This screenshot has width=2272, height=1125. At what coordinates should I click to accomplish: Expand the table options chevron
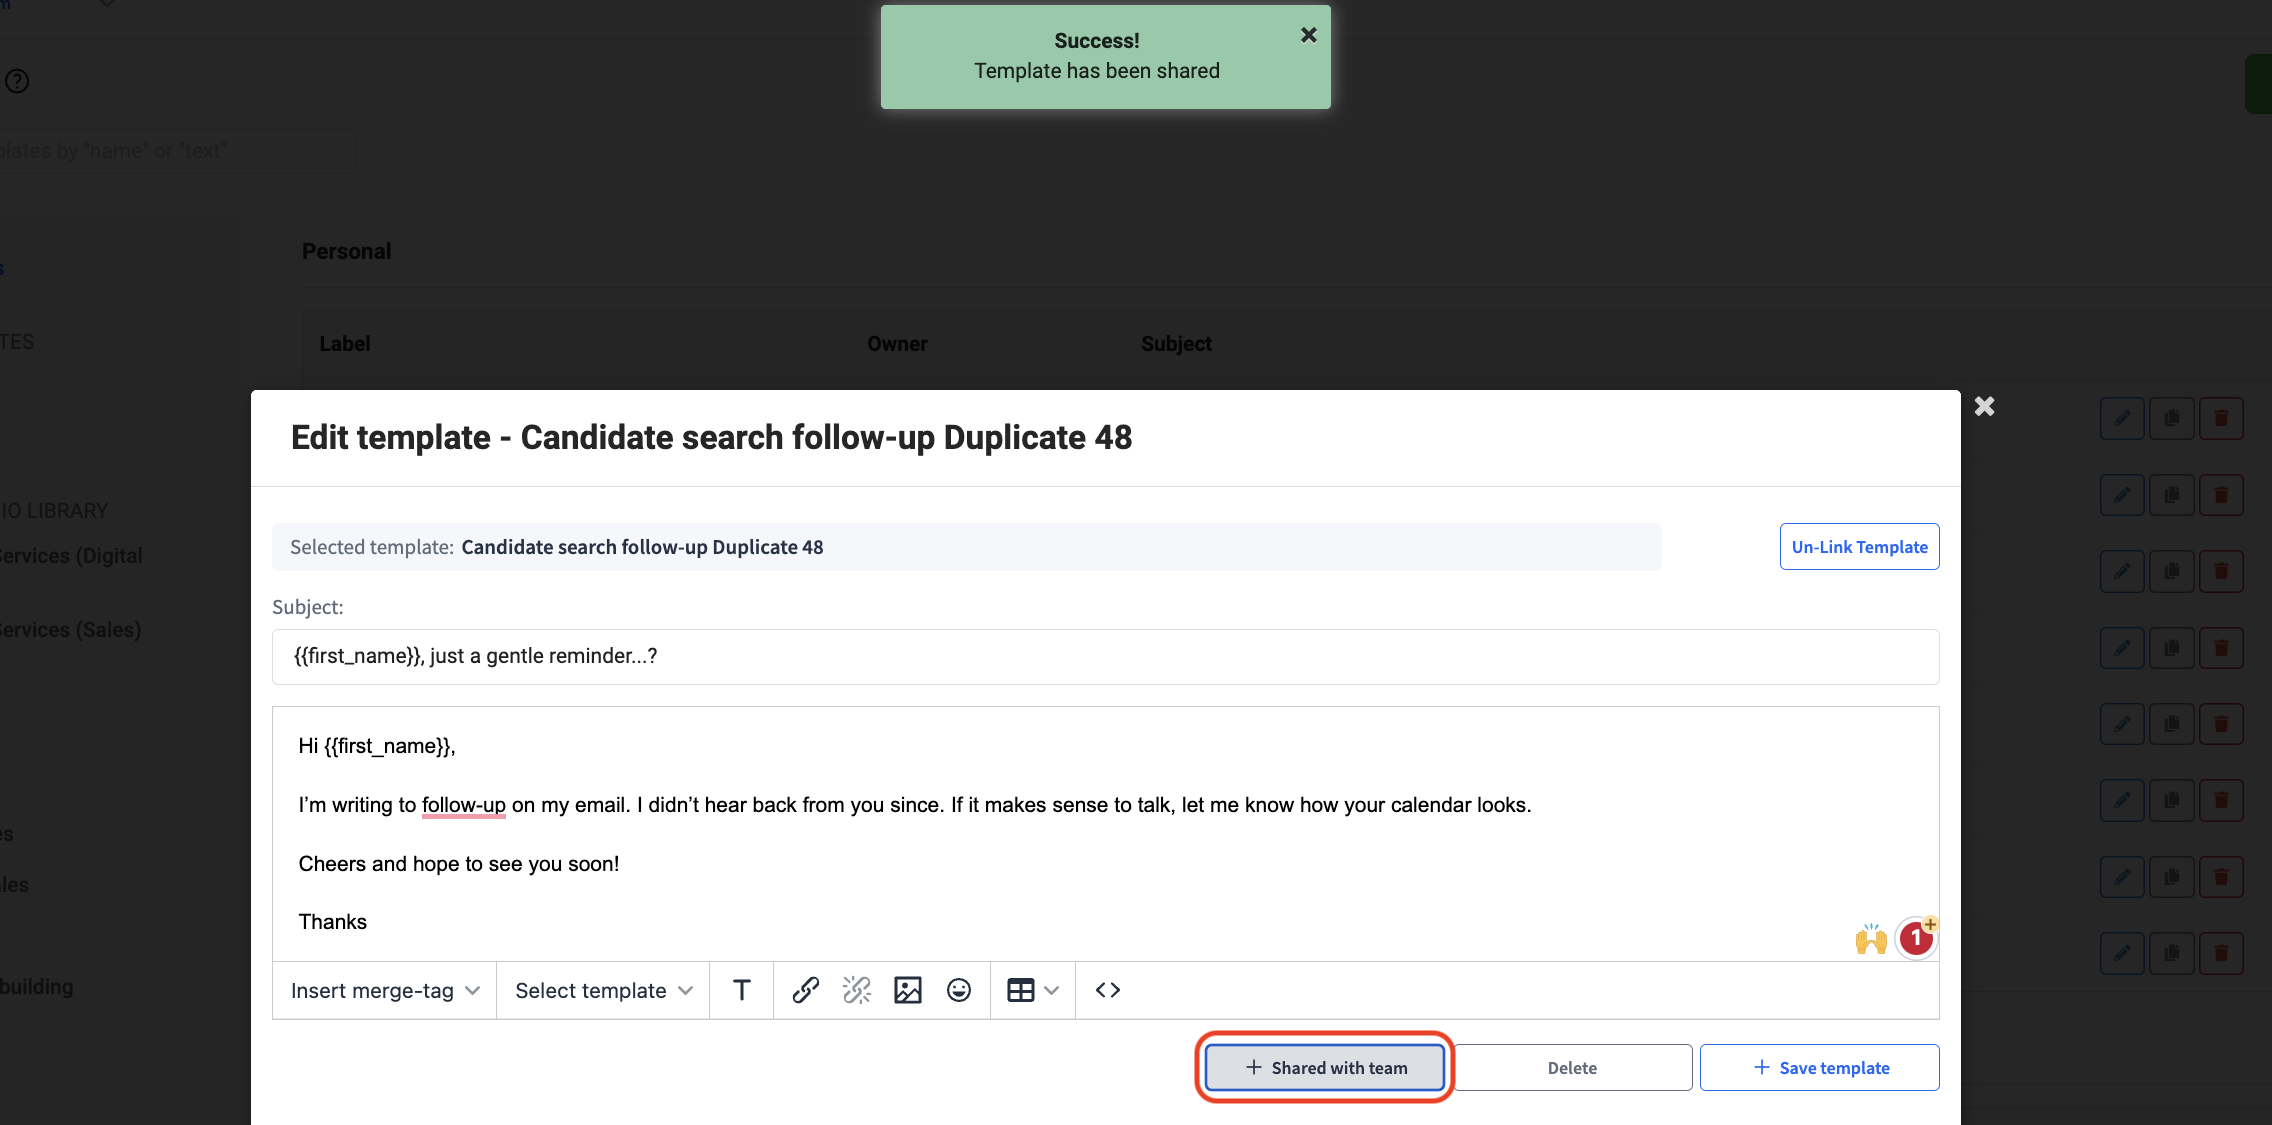coord(1052,990)
